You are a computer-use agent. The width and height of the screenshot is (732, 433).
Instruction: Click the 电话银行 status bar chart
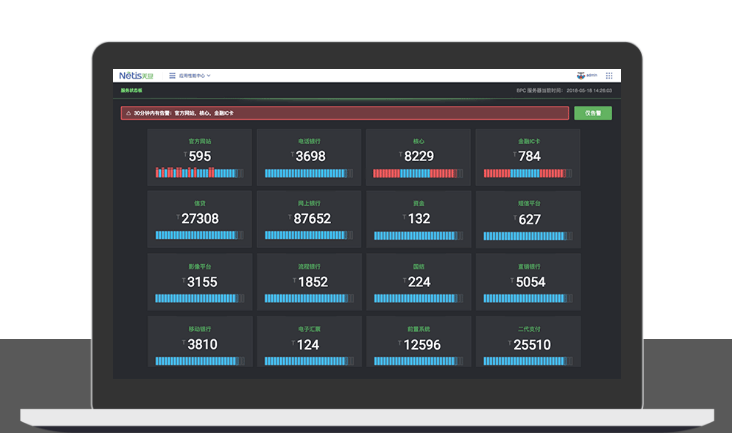click(x=309, y=173)
